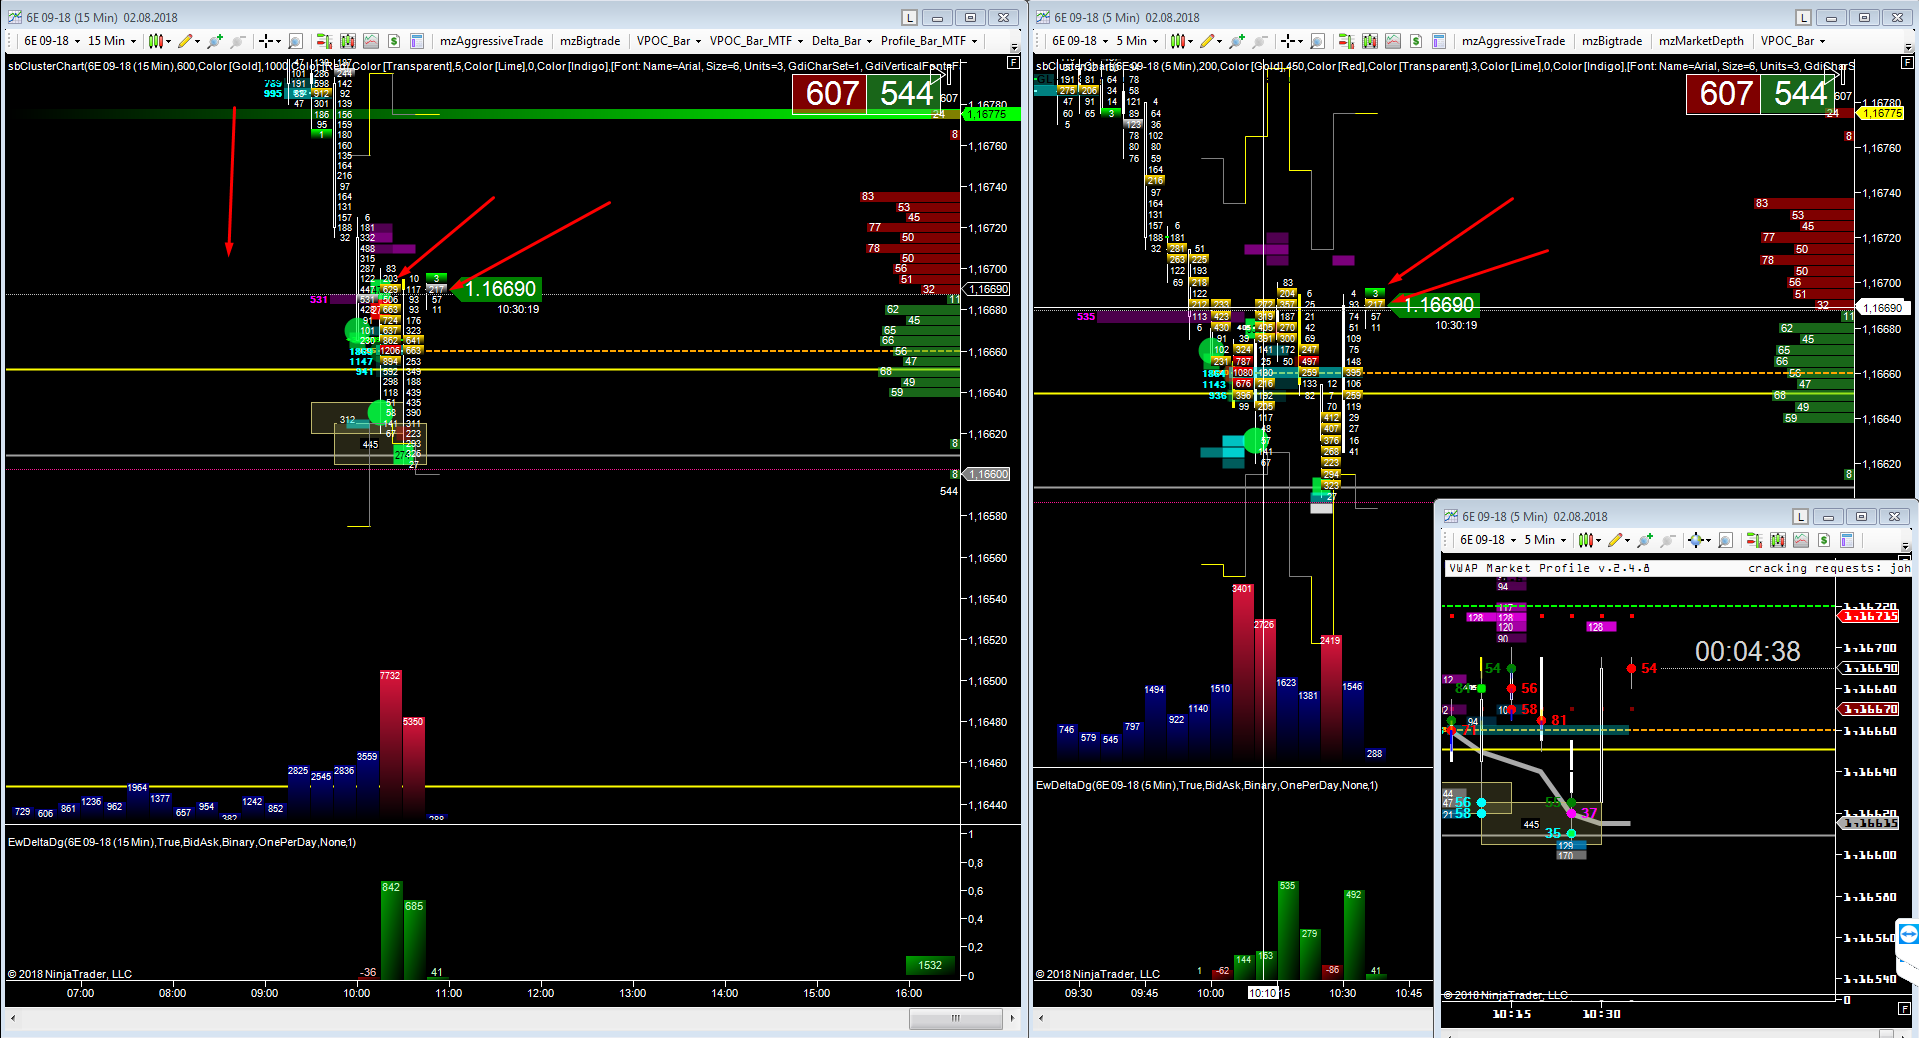The height and width of the screenshot is (1038, 1919).
Task: Open zoom frame magnifier in top 5 Min window
Action: pyautogui.click(x=1317, y=41)
